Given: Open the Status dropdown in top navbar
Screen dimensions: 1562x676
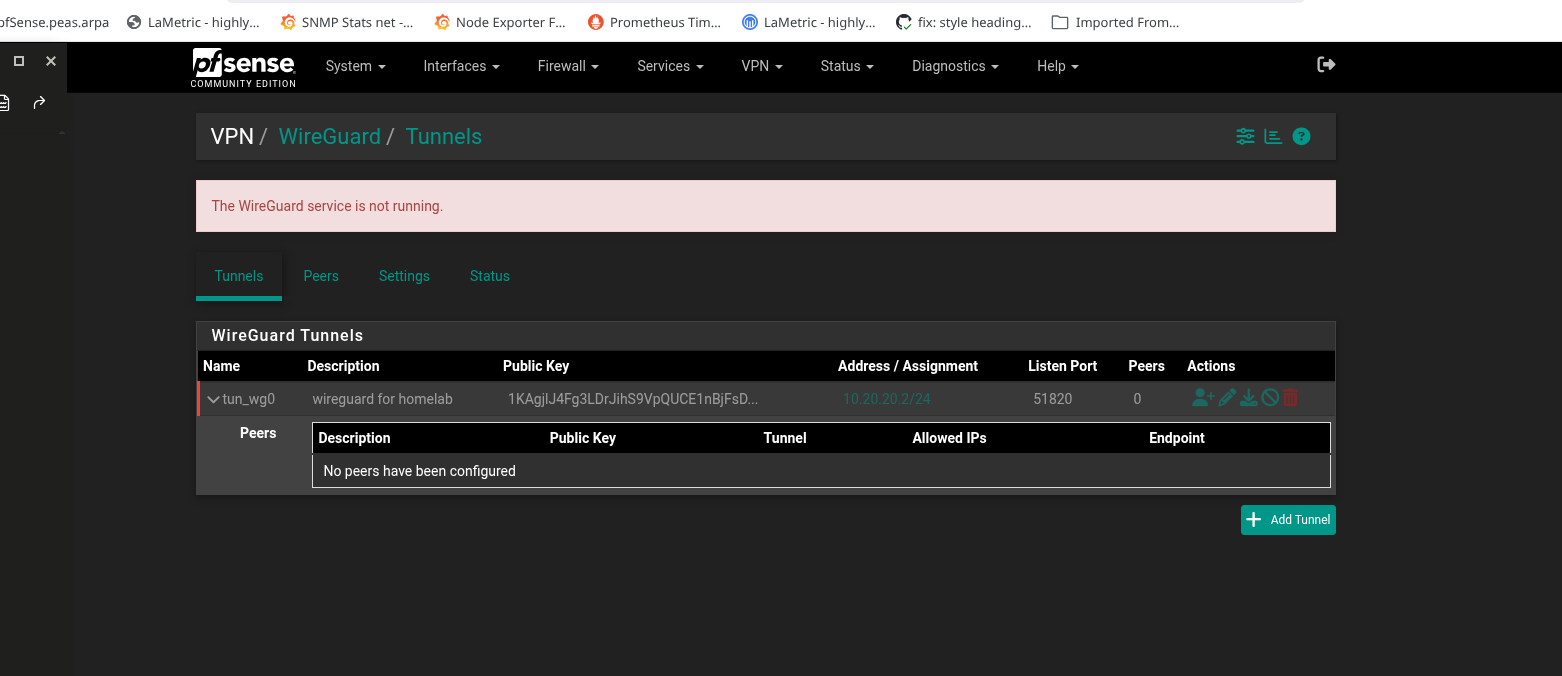Looking at the screenshot, I should point(847,66).
